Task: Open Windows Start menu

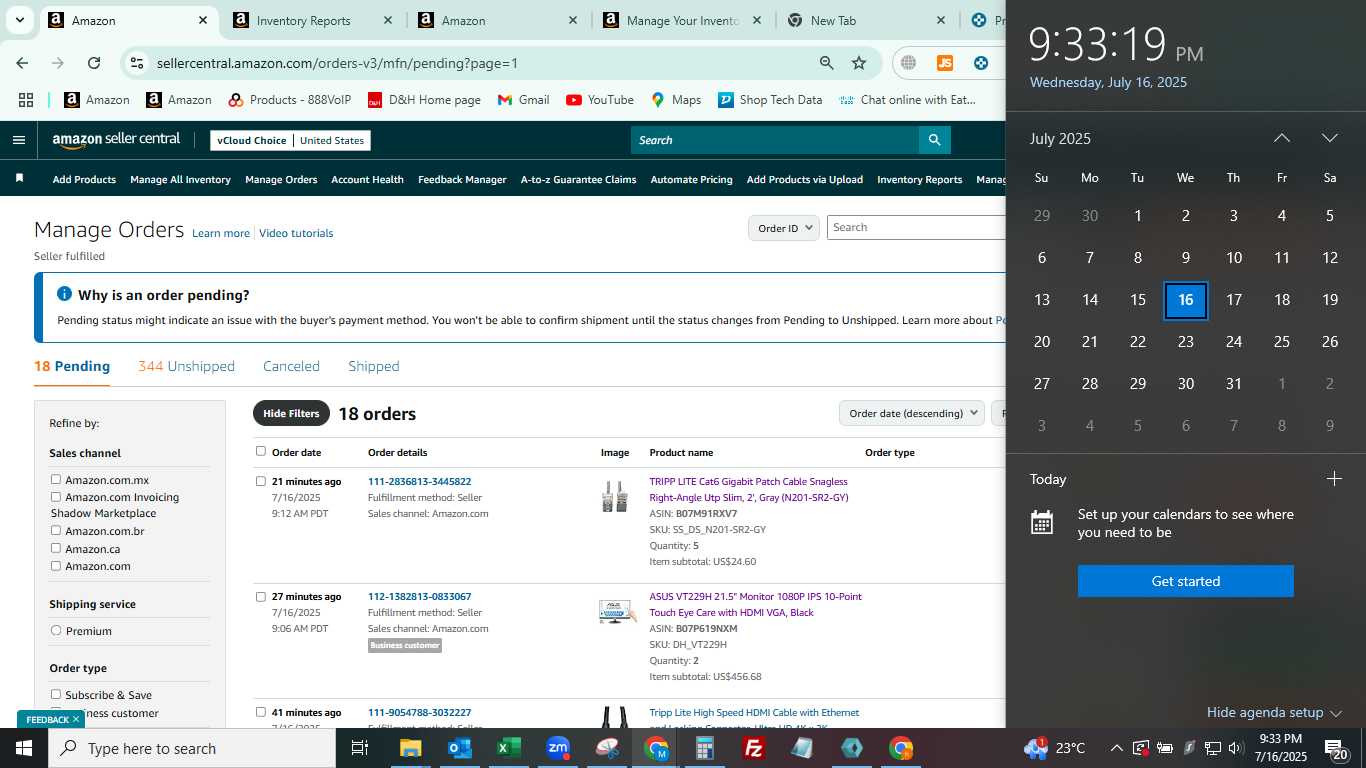Action: tap(23, 748)
